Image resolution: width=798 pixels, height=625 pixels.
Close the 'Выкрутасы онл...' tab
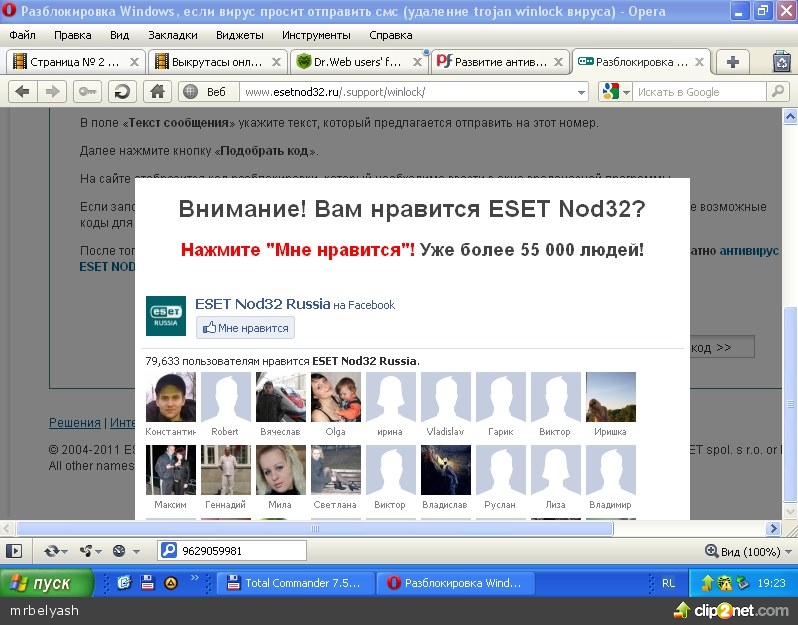click(x=276, y=62)
